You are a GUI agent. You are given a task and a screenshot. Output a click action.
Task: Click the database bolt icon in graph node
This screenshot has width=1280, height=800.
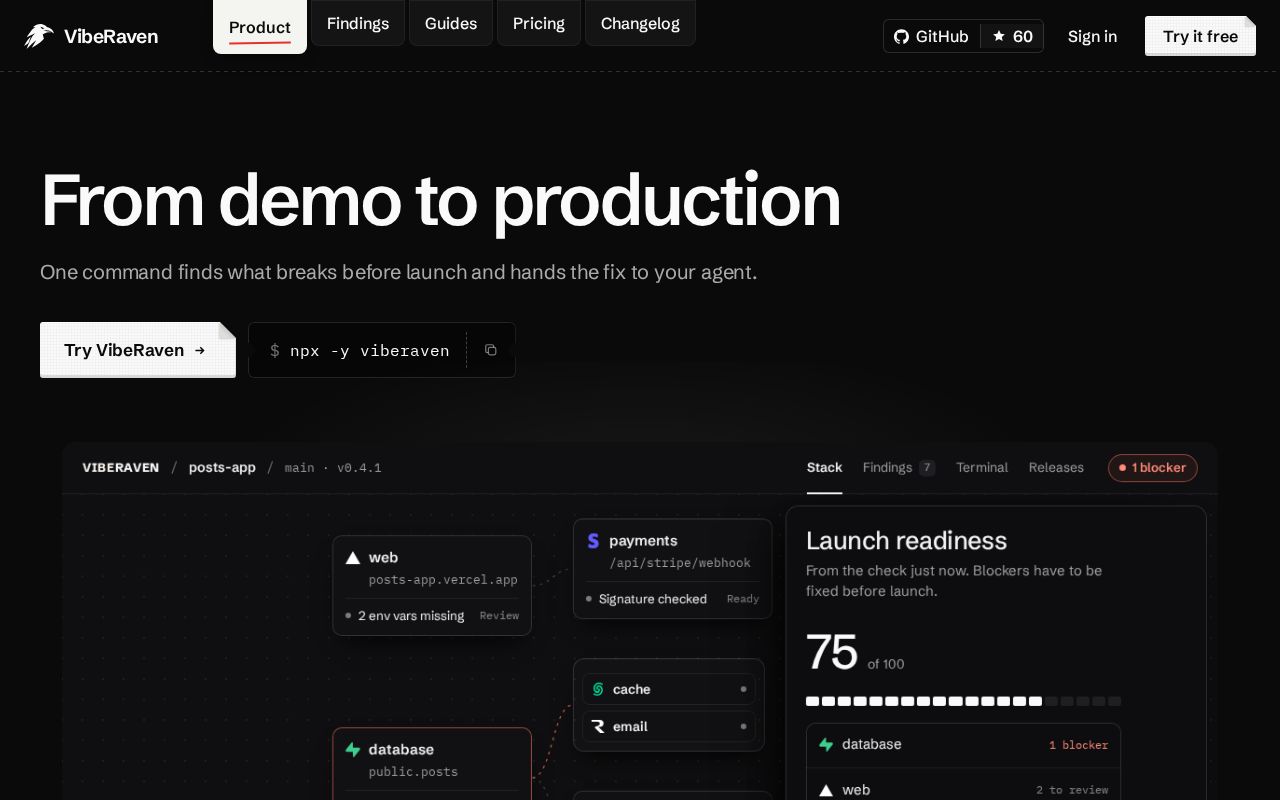pyautogui.click(x=353, y=749)
